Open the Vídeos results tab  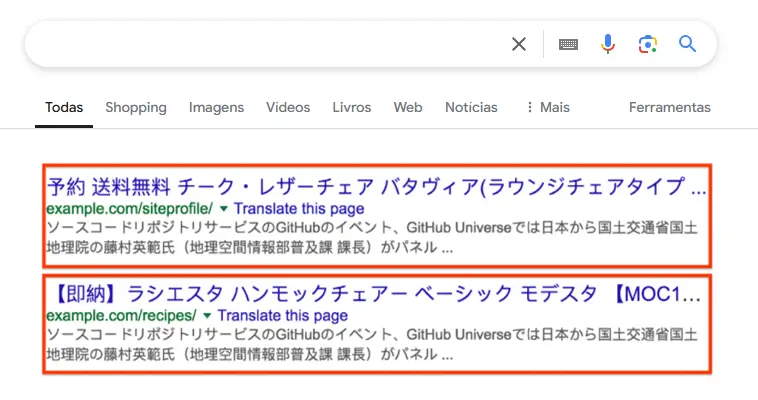[x=288, y=107]
